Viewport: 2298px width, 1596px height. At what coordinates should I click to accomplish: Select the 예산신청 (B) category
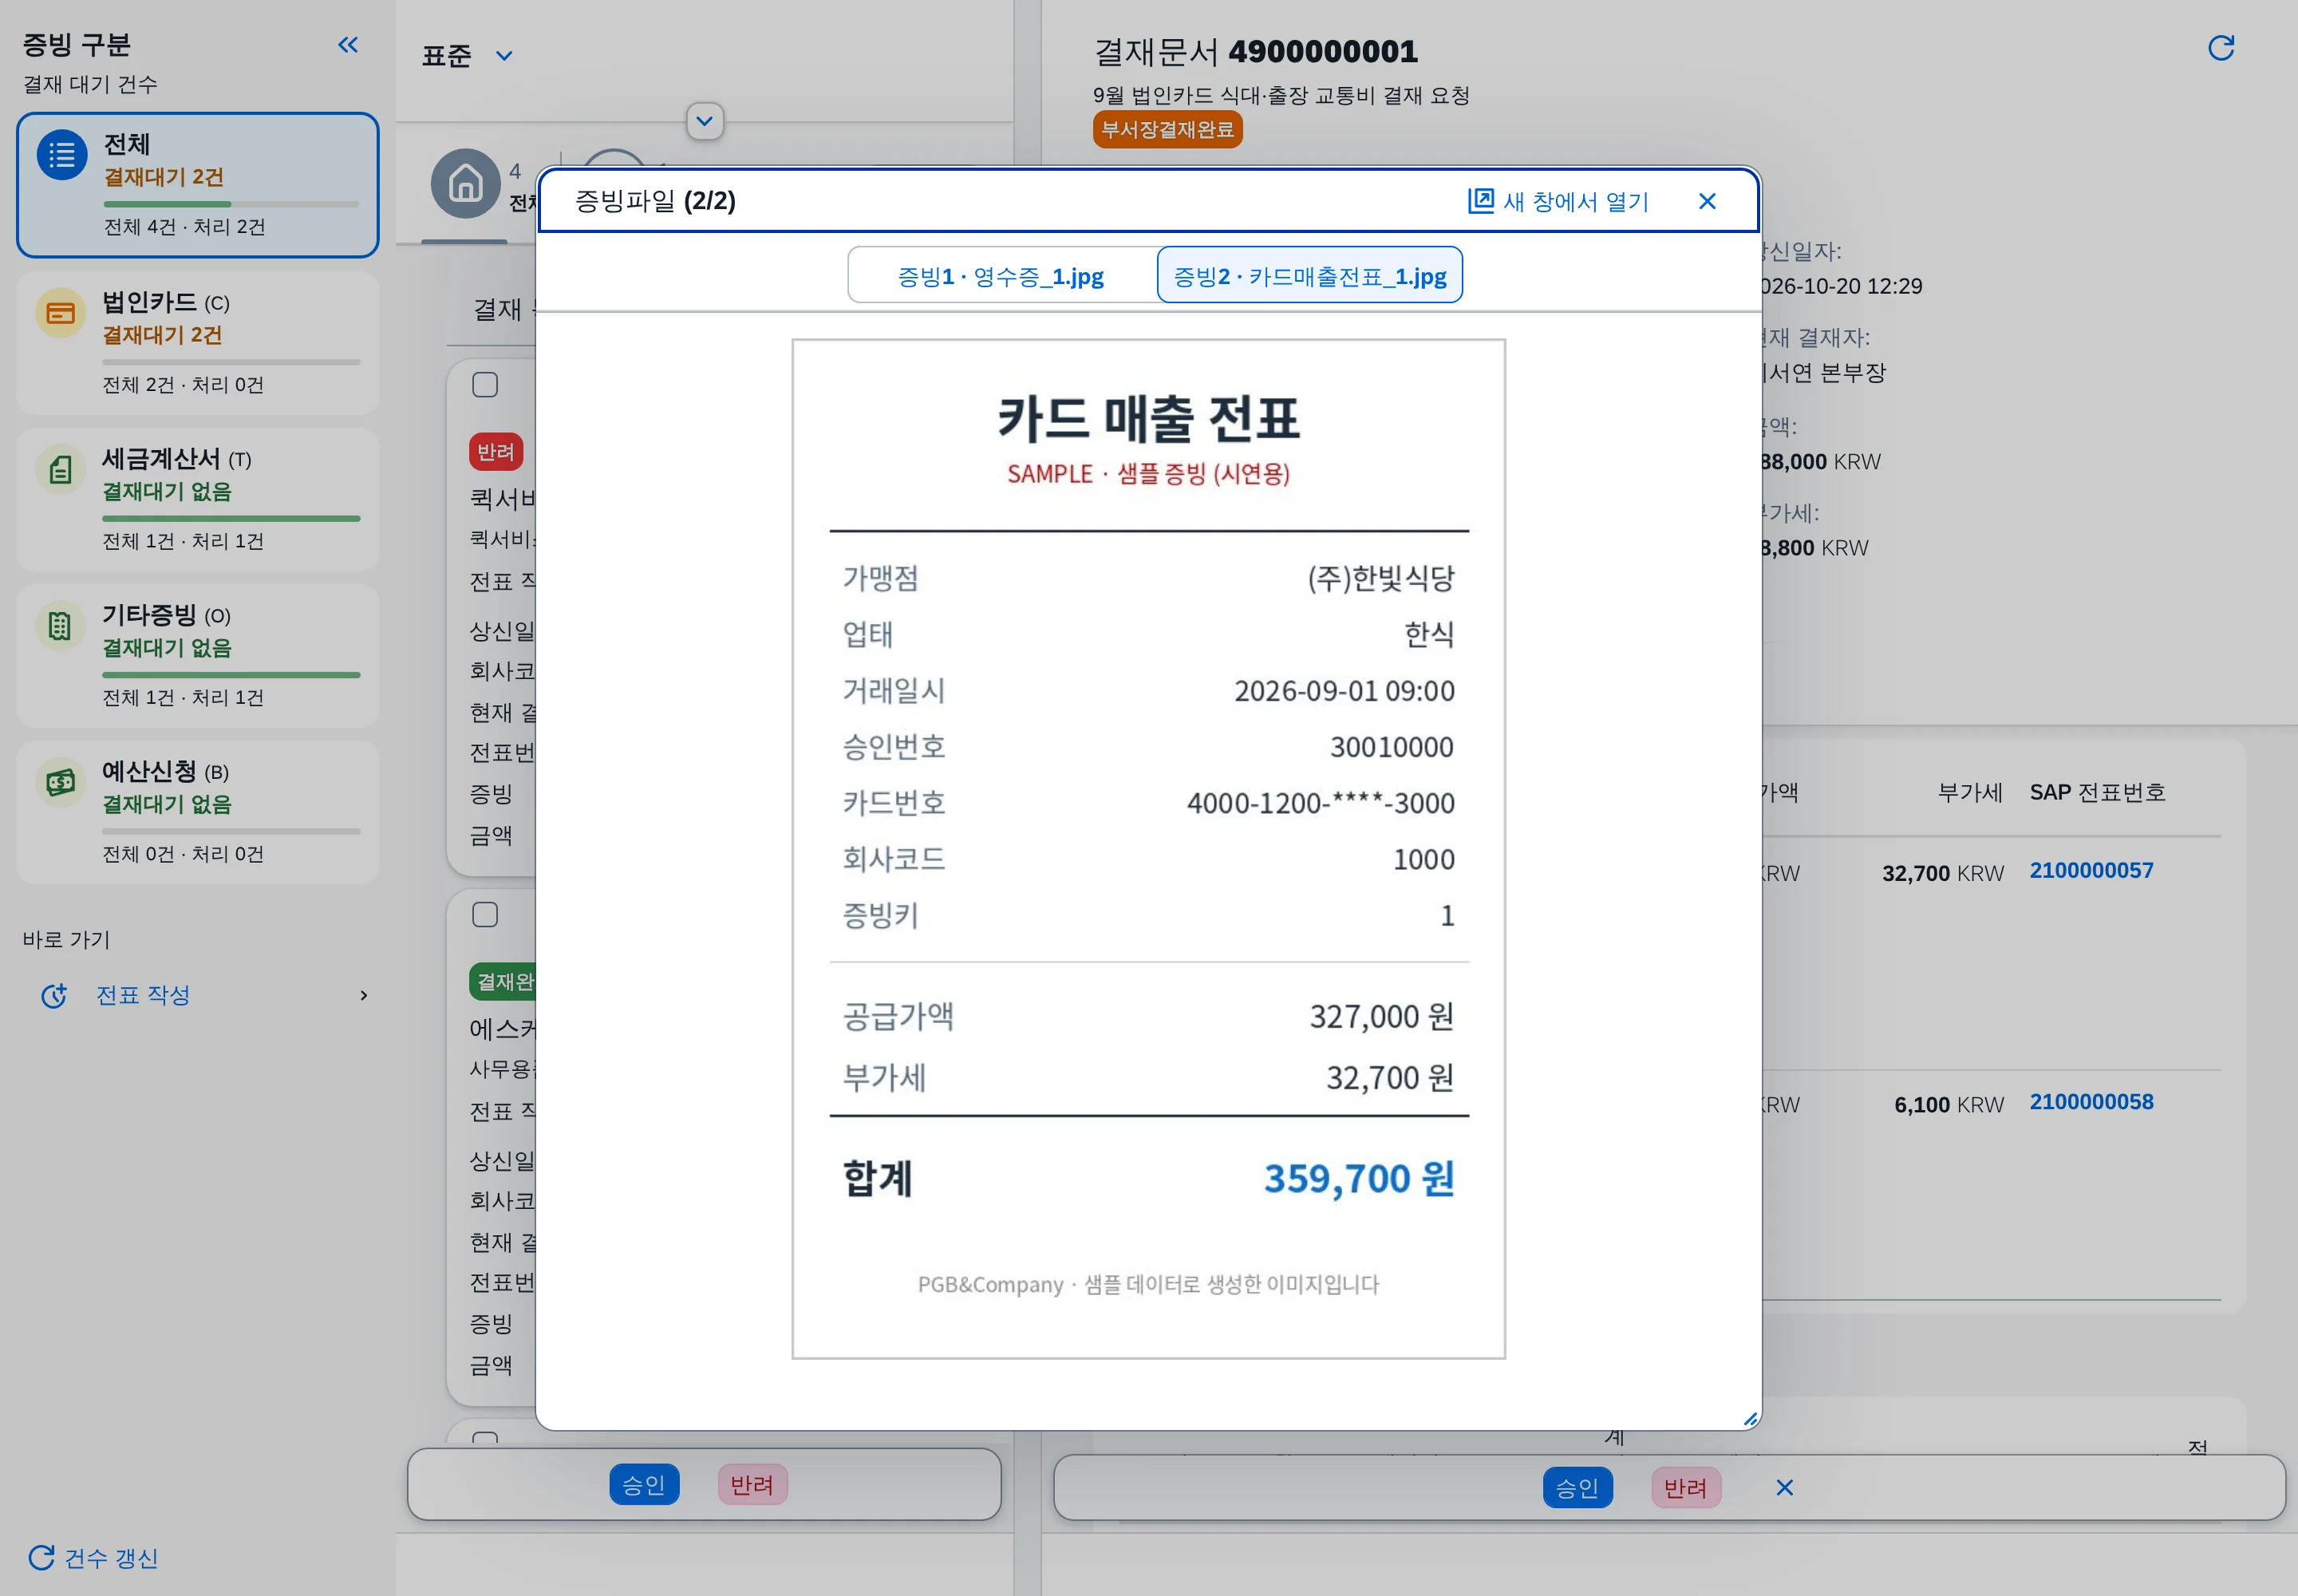click(197, 812)
